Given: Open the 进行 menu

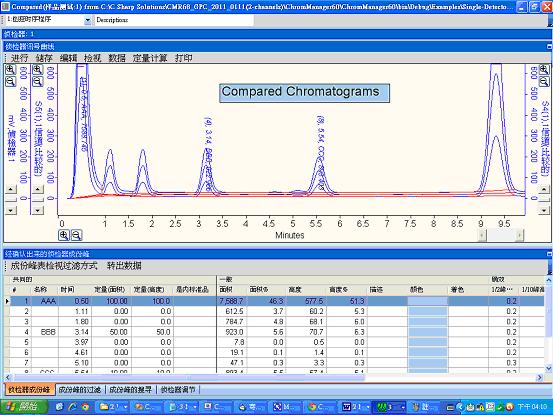Looking at the screenshot, I should (19, 58).
